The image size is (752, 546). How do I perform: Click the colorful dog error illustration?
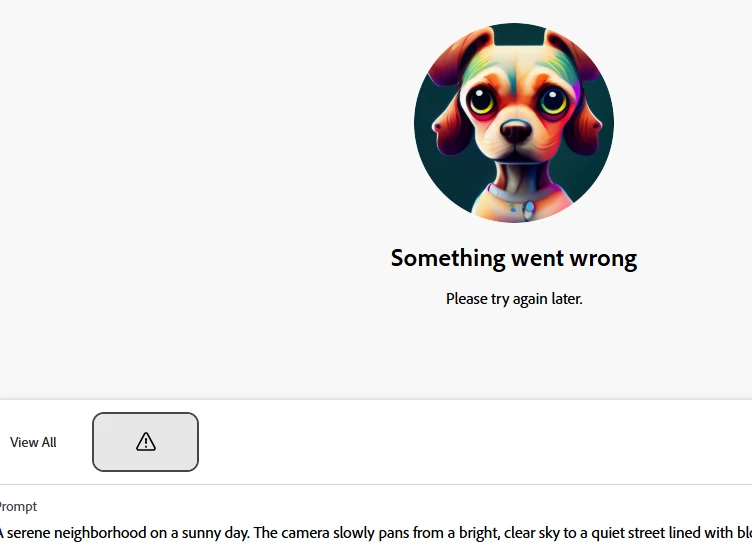(x=514, y=123)
